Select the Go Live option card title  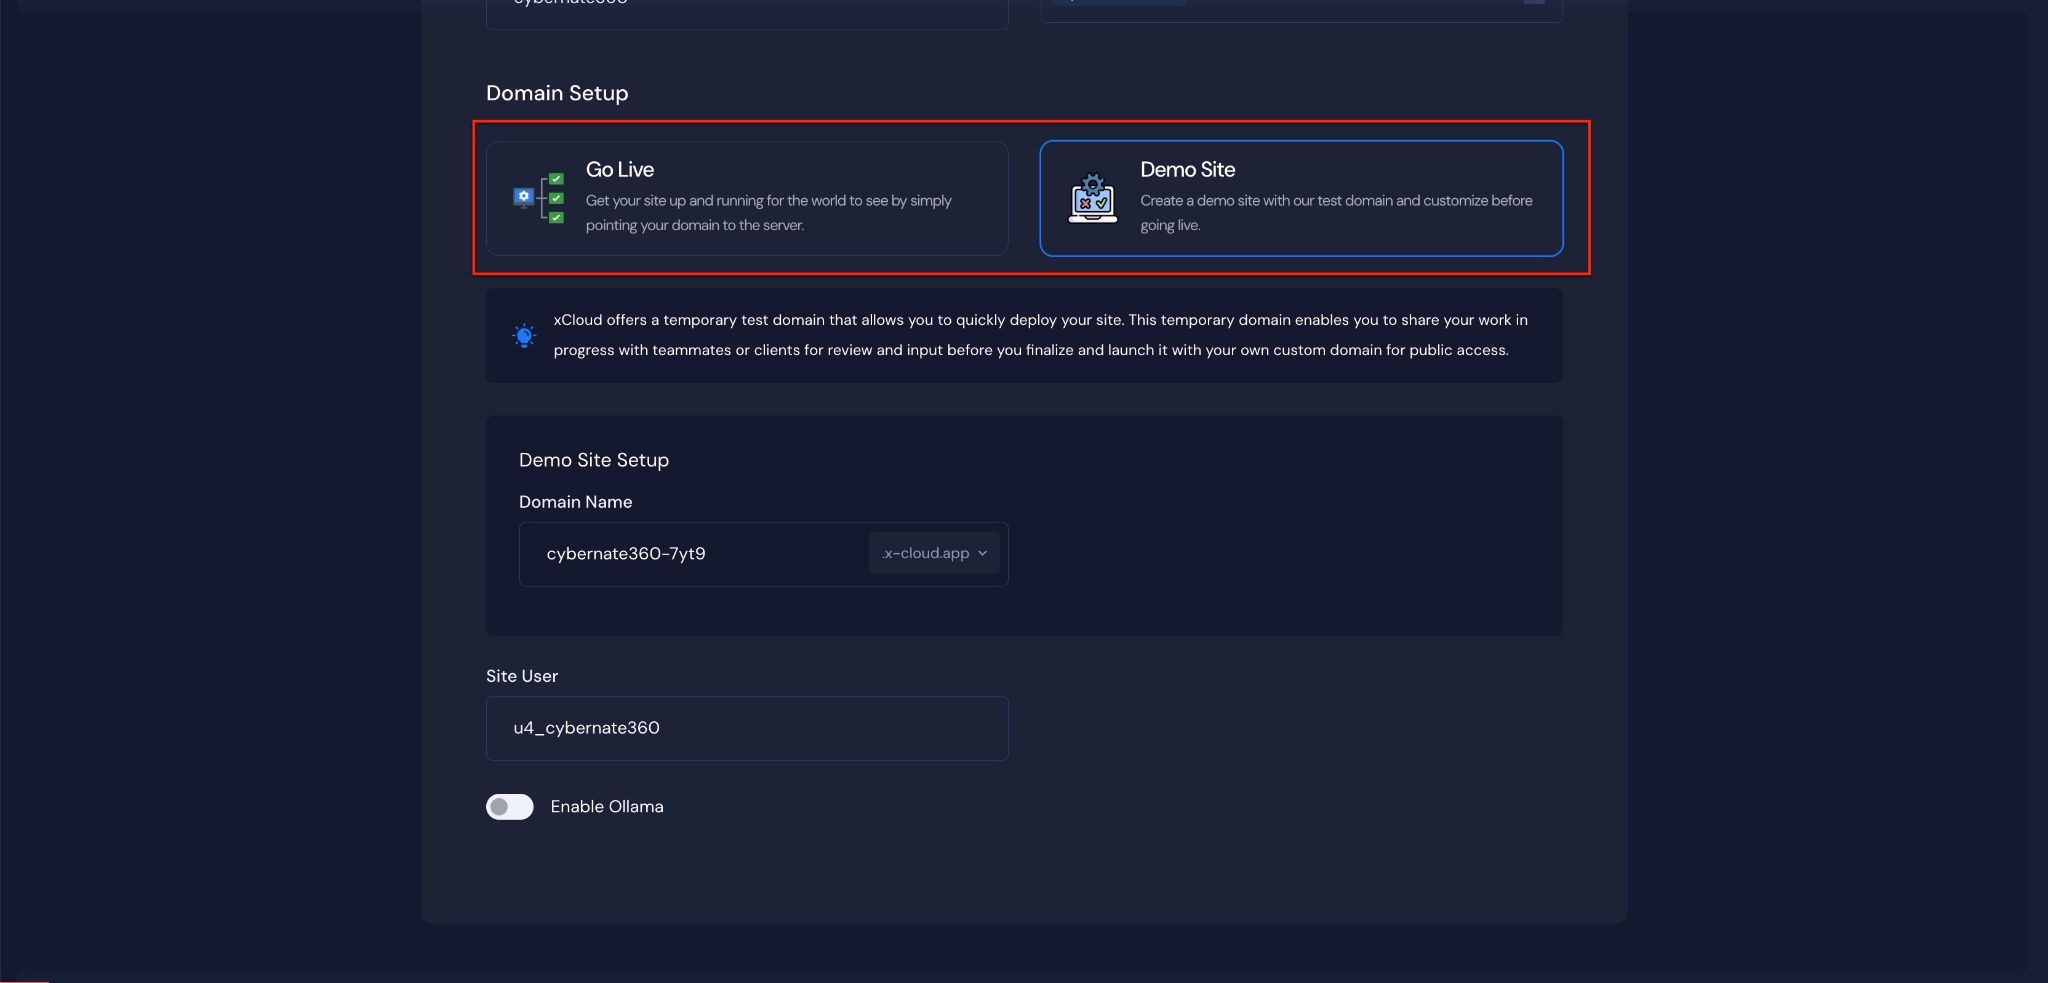(620, 170)
